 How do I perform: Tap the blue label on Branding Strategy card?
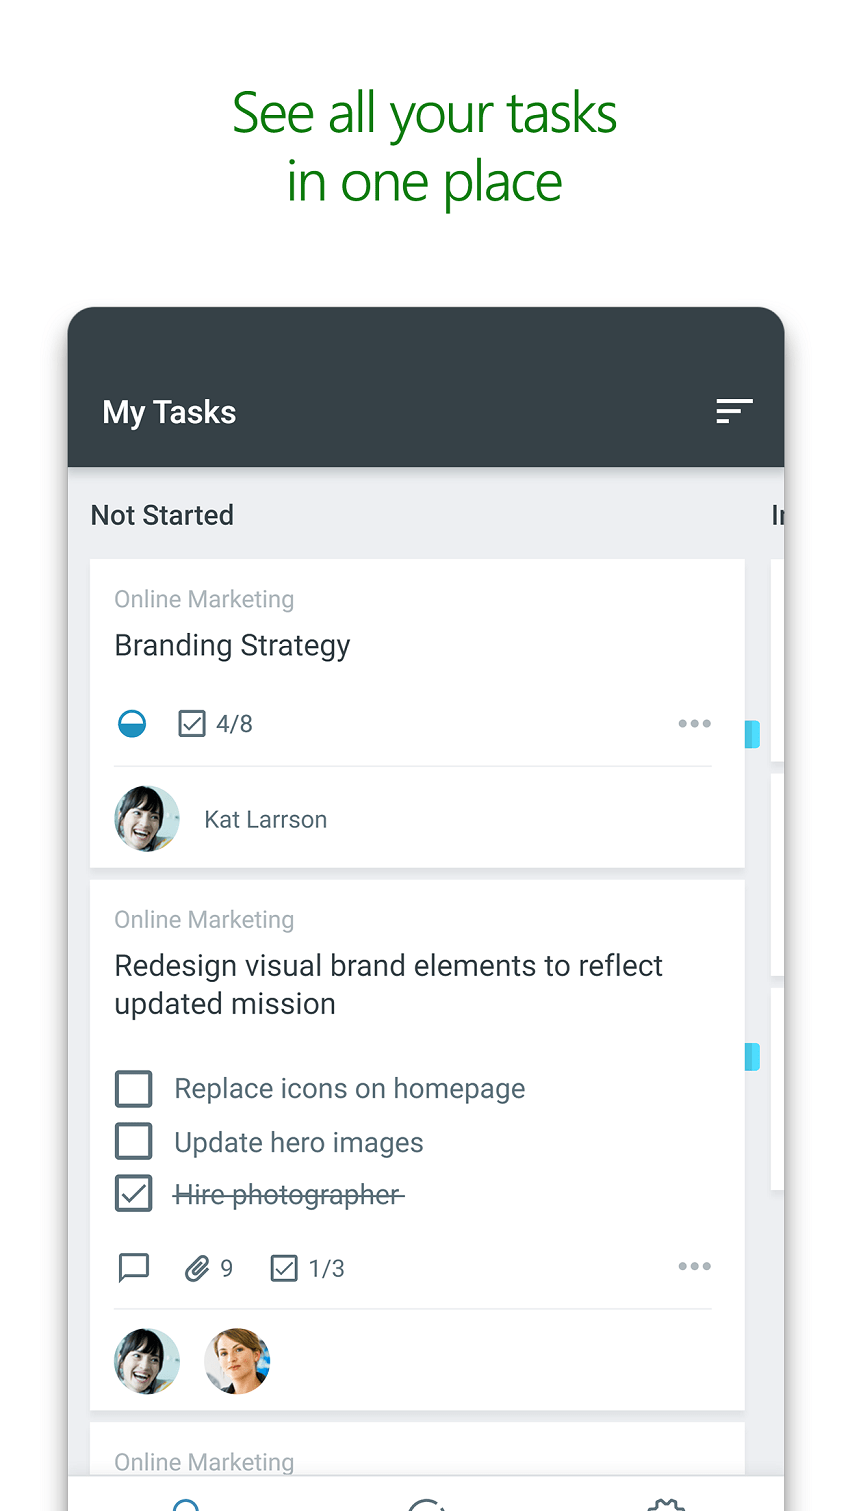752,734
